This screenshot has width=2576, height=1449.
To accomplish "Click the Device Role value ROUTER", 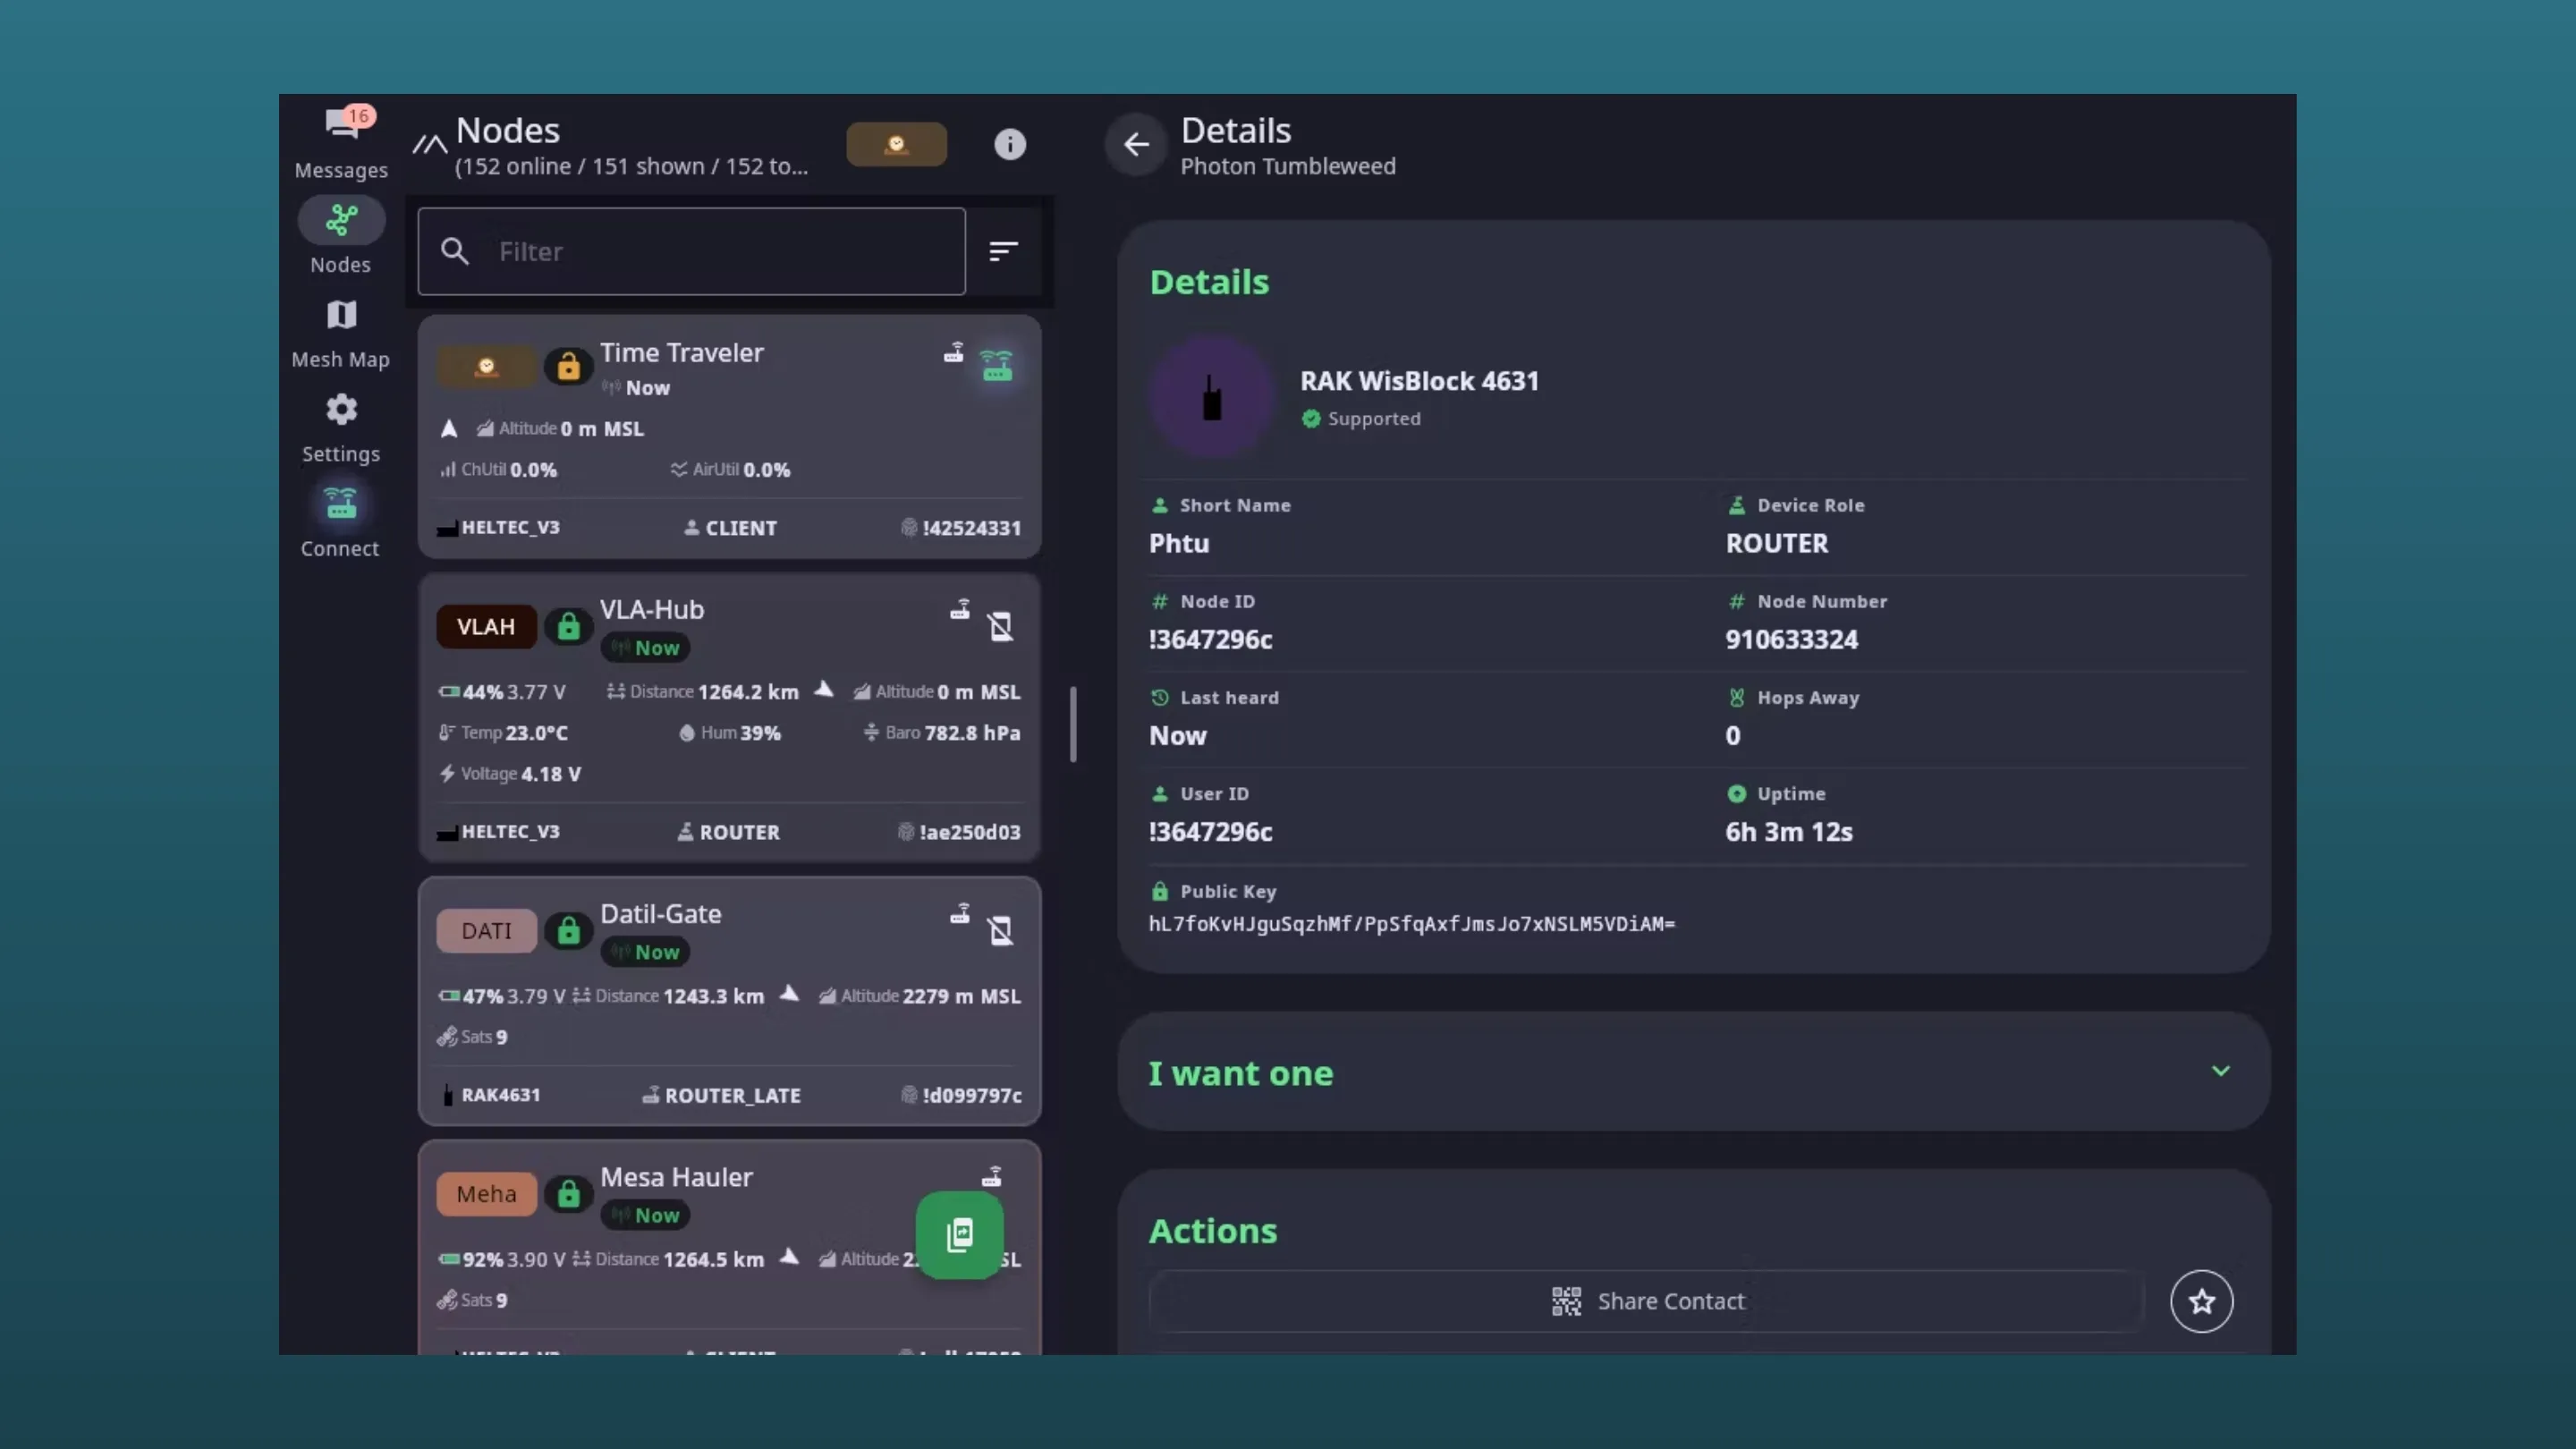I will click(1776, 544).
